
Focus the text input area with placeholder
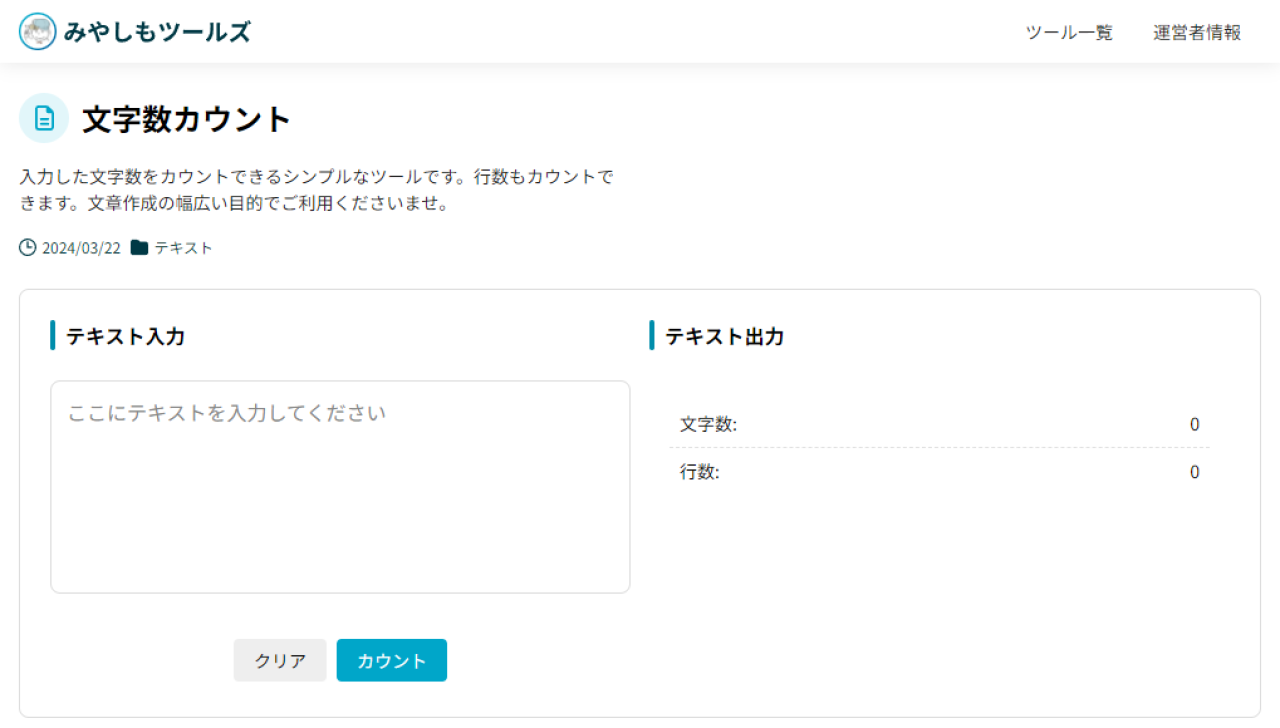point(340,487)
